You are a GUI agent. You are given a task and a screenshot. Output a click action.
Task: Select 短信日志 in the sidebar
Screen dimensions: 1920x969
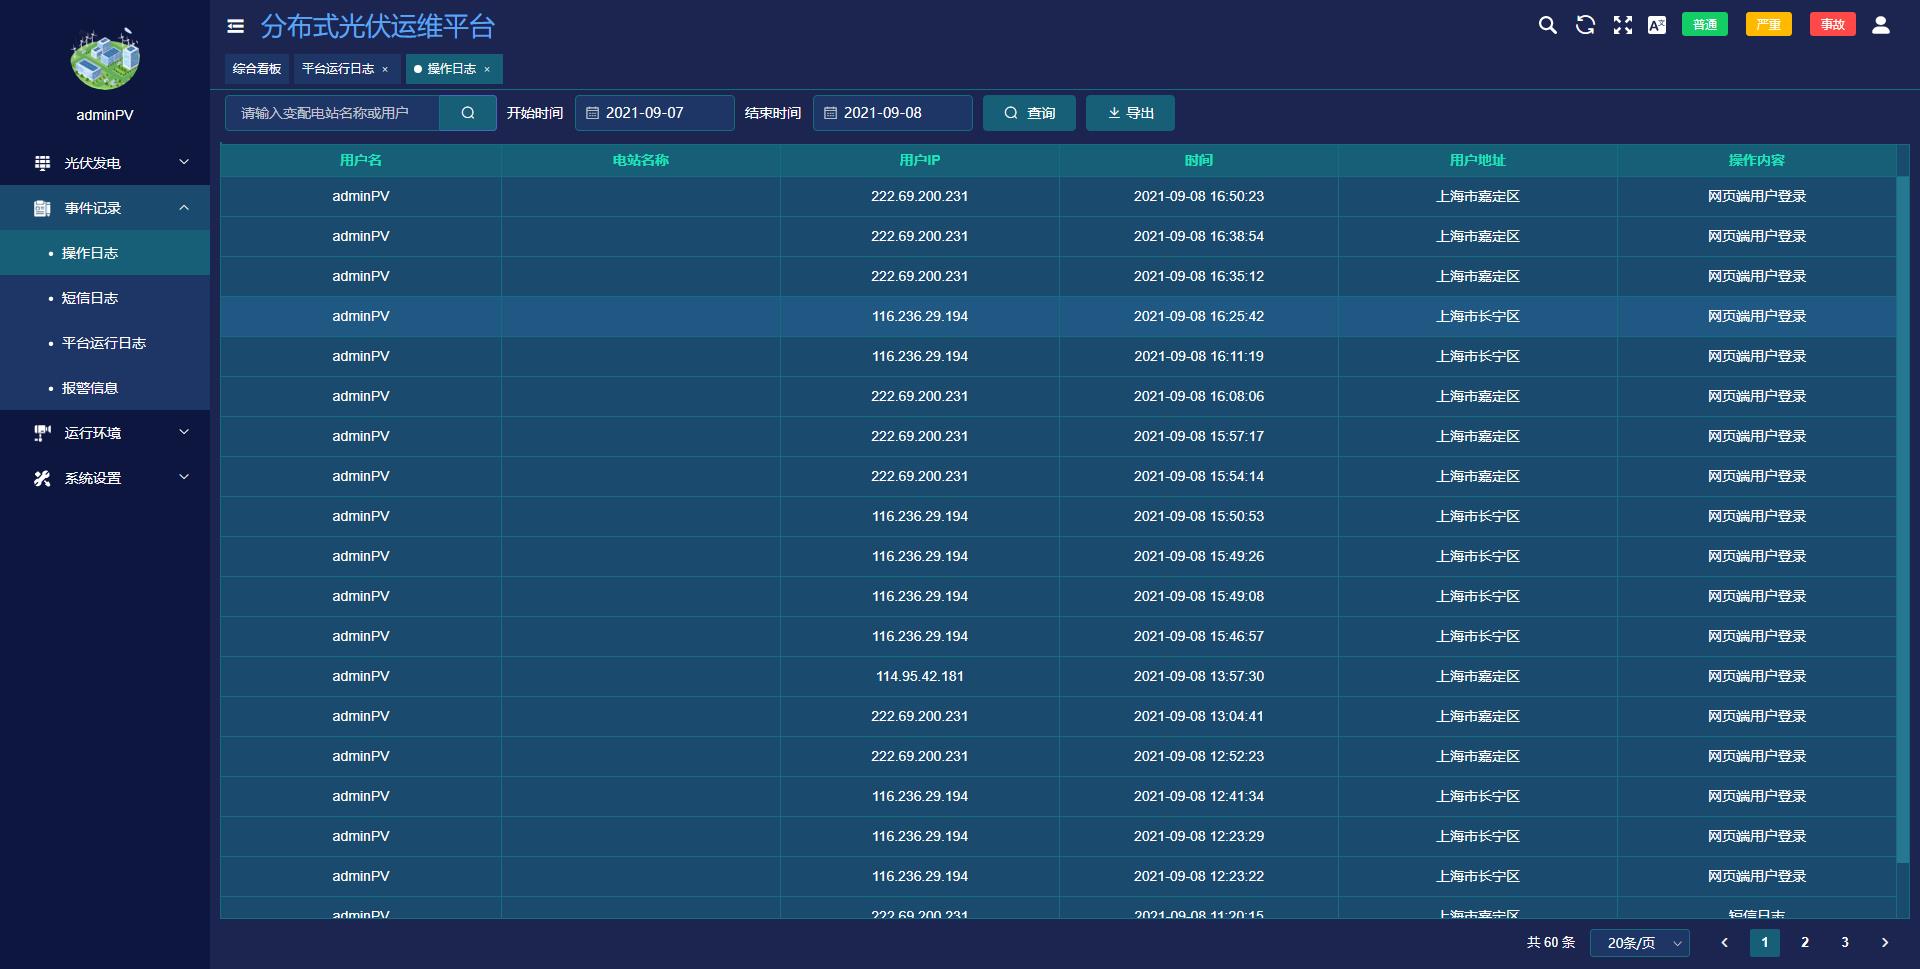click(90, 298)
